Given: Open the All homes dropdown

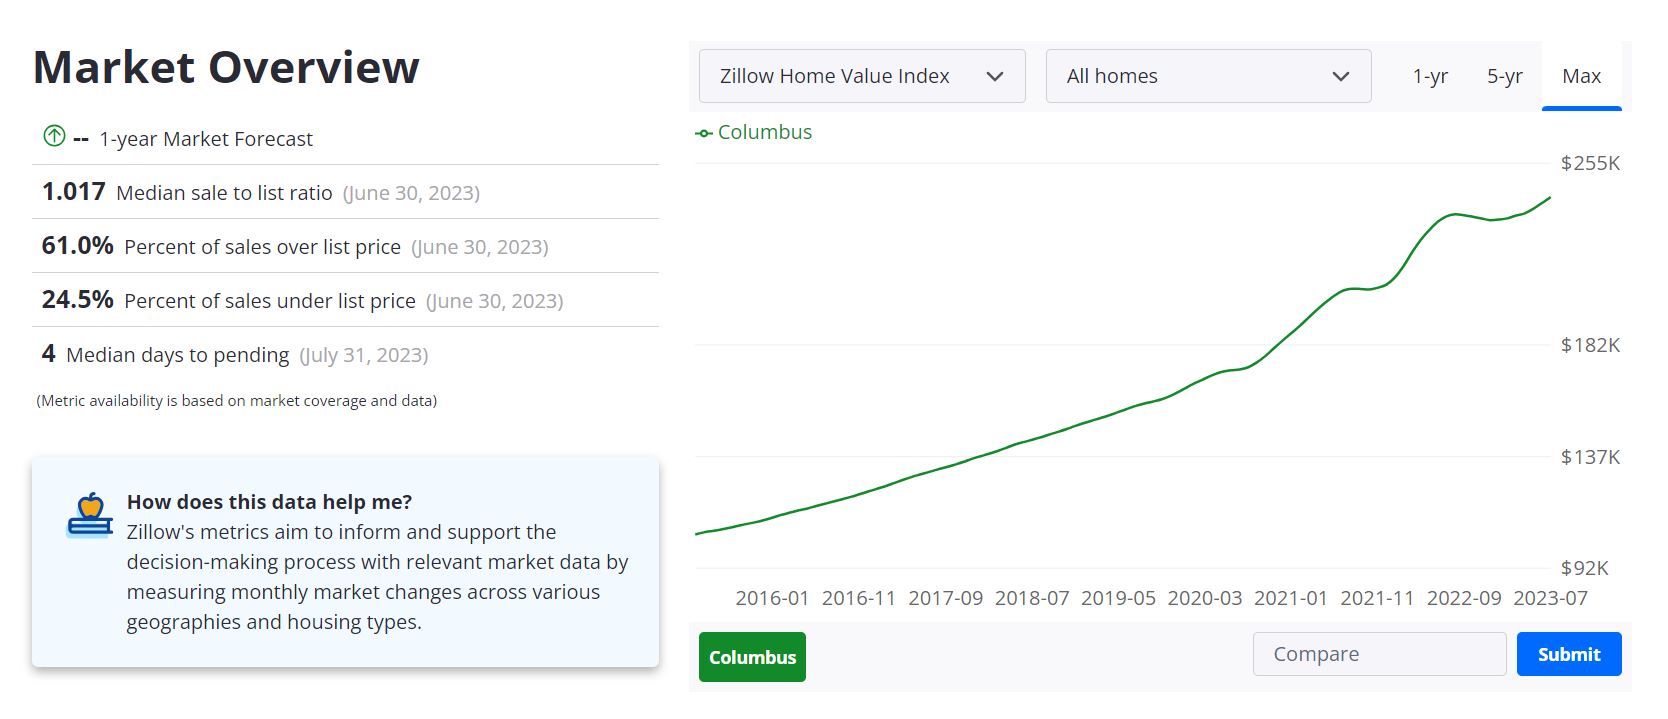Looking at the screenshot, I should coord(1207,76).
